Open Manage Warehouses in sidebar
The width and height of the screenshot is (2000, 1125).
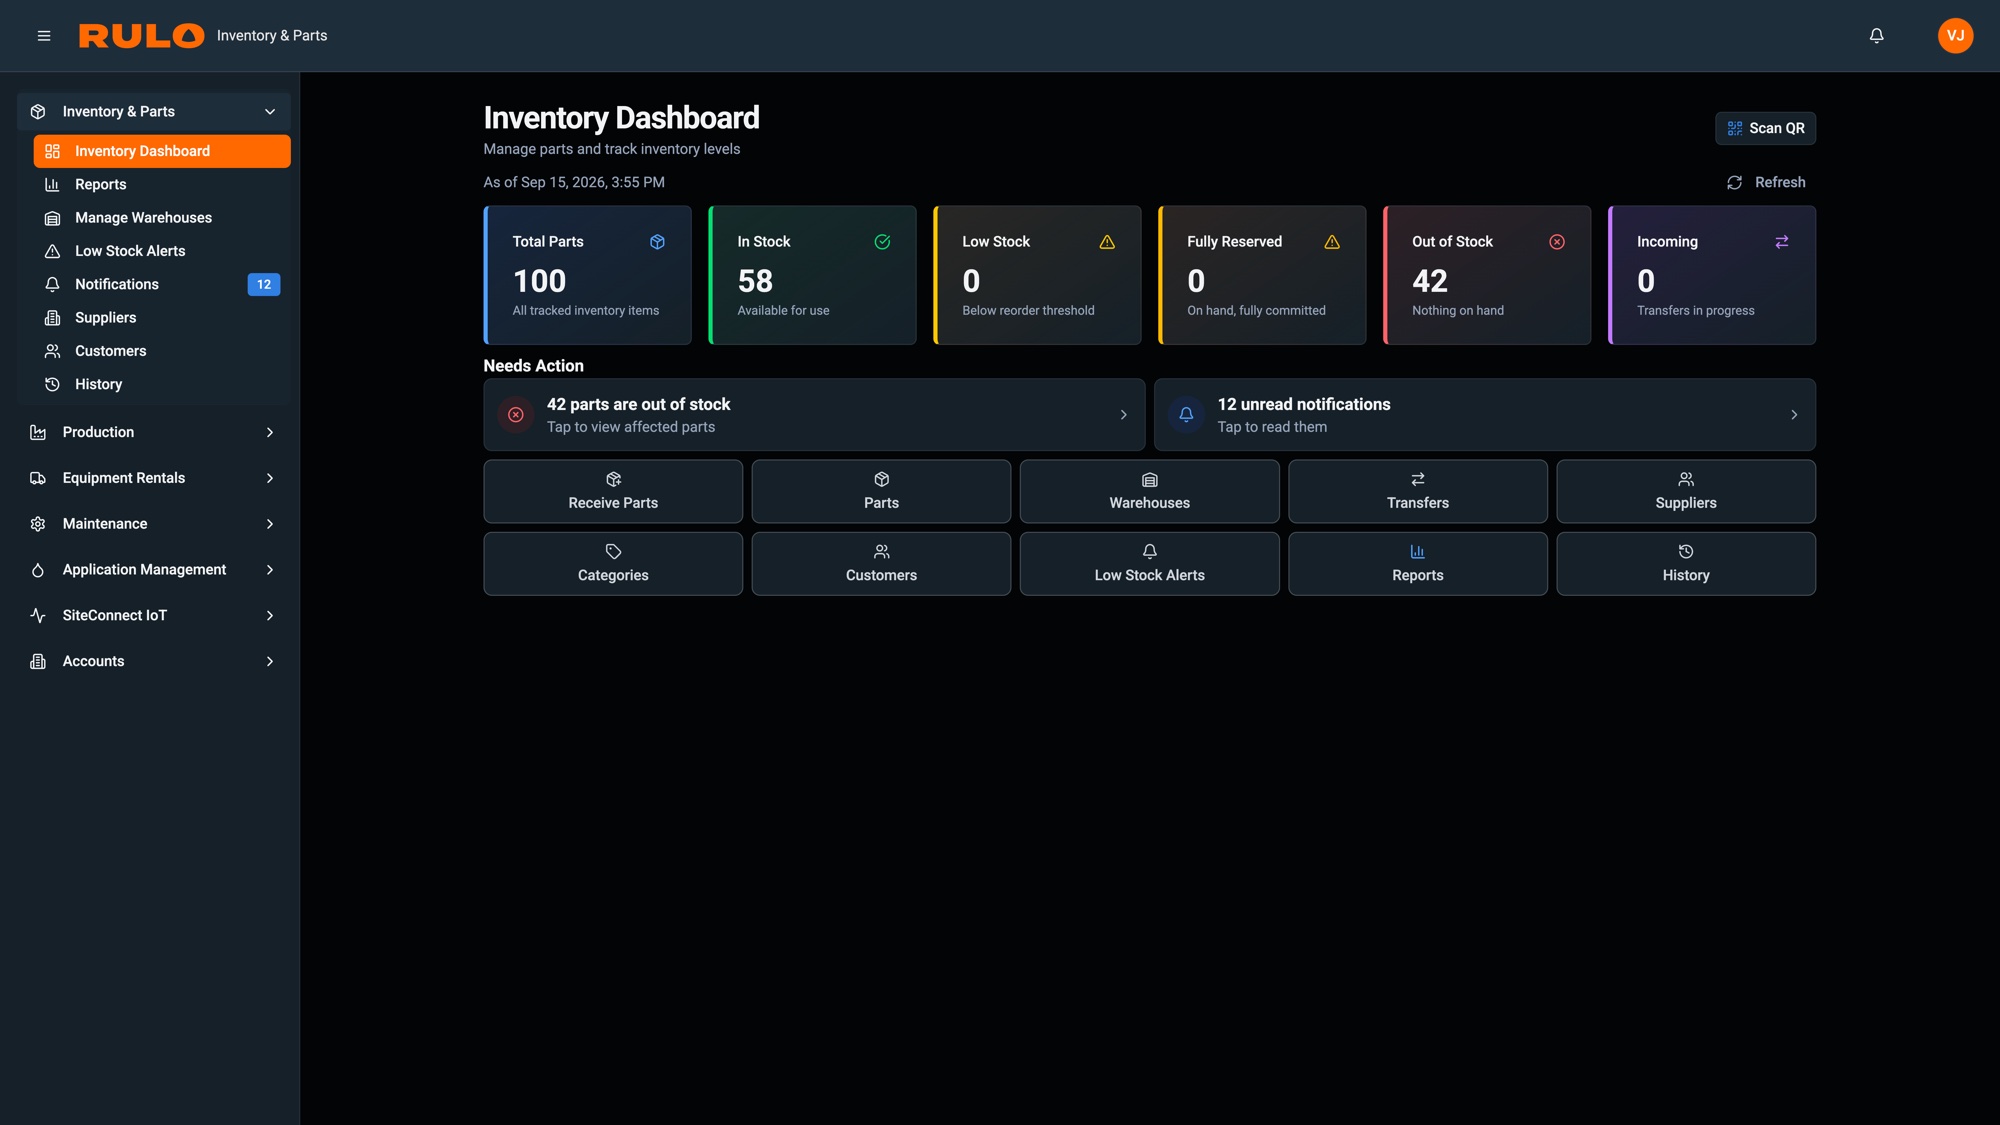point(162,218)
